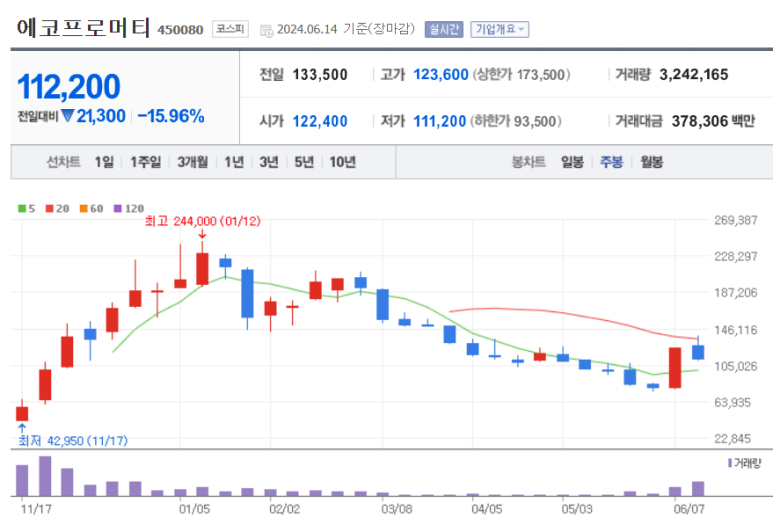Click the tallest volume bar near 11/17

[45, 476]
